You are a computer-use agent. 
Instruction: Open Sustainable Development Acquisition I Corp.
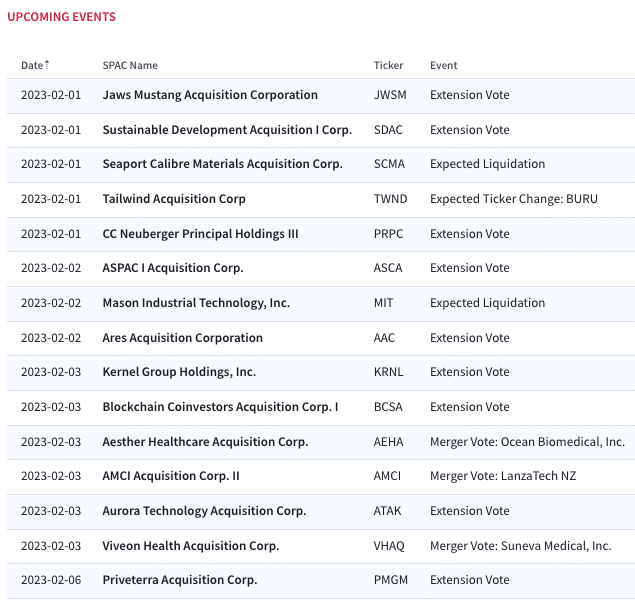[x=227, y=130]
